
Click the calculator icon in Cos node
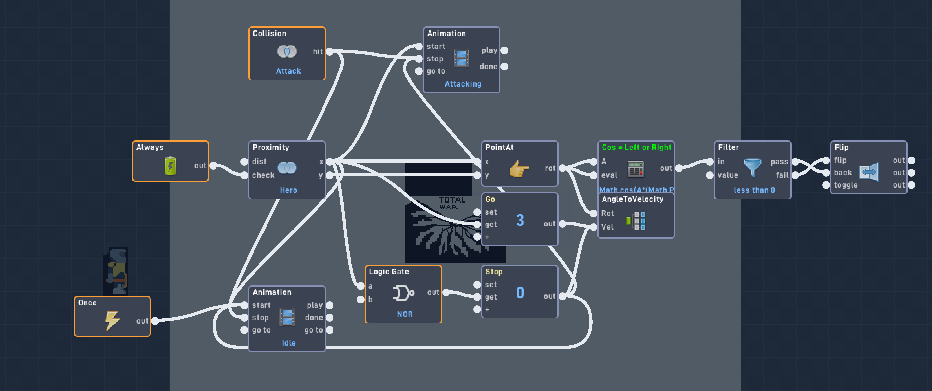[636, 169]
